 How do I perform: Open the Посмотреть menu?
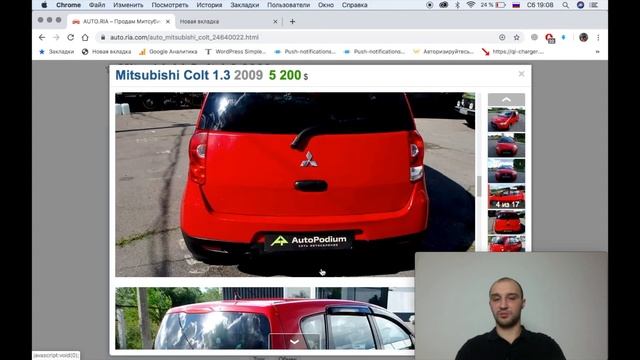(170, 5)
